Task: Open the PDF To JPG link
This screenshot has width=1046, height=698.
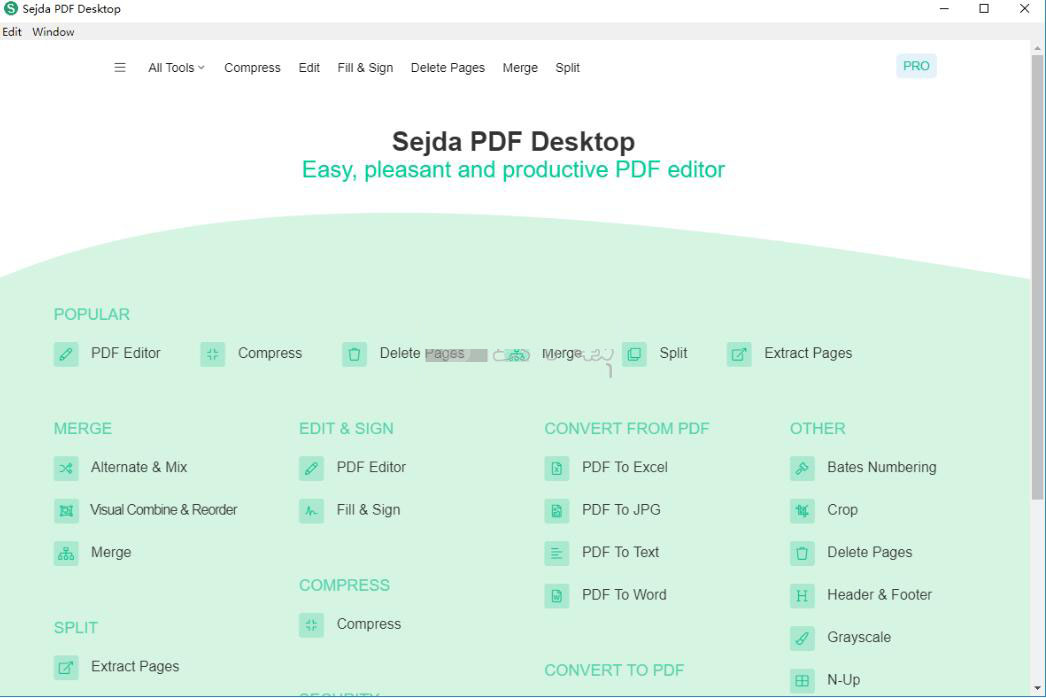Action: coord(621,510)
